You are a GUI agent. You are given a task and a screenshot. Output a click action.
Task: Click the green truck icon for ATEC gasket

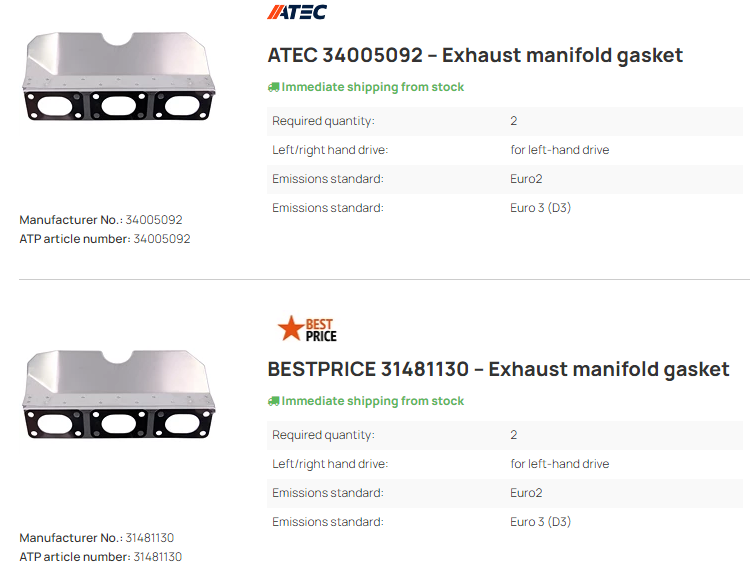tap(273, 87)
